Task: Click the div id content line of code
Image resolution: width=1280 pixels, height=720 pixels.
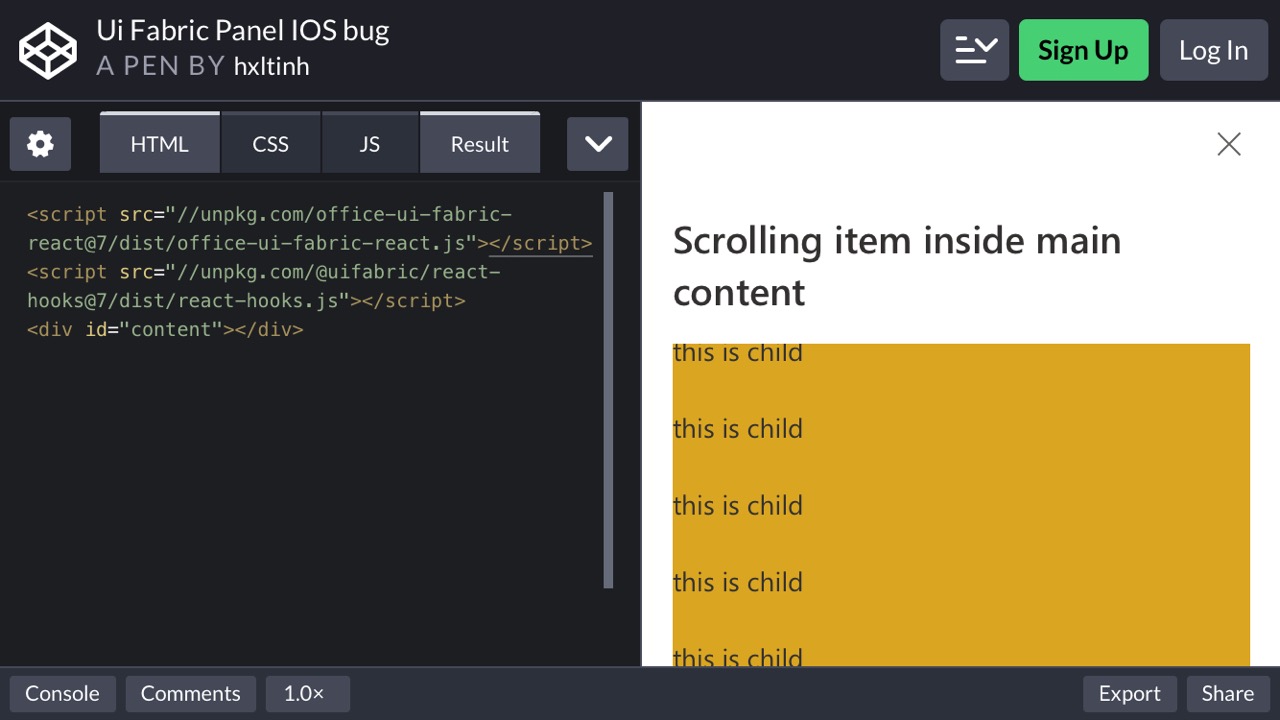Action: [165, 329]
